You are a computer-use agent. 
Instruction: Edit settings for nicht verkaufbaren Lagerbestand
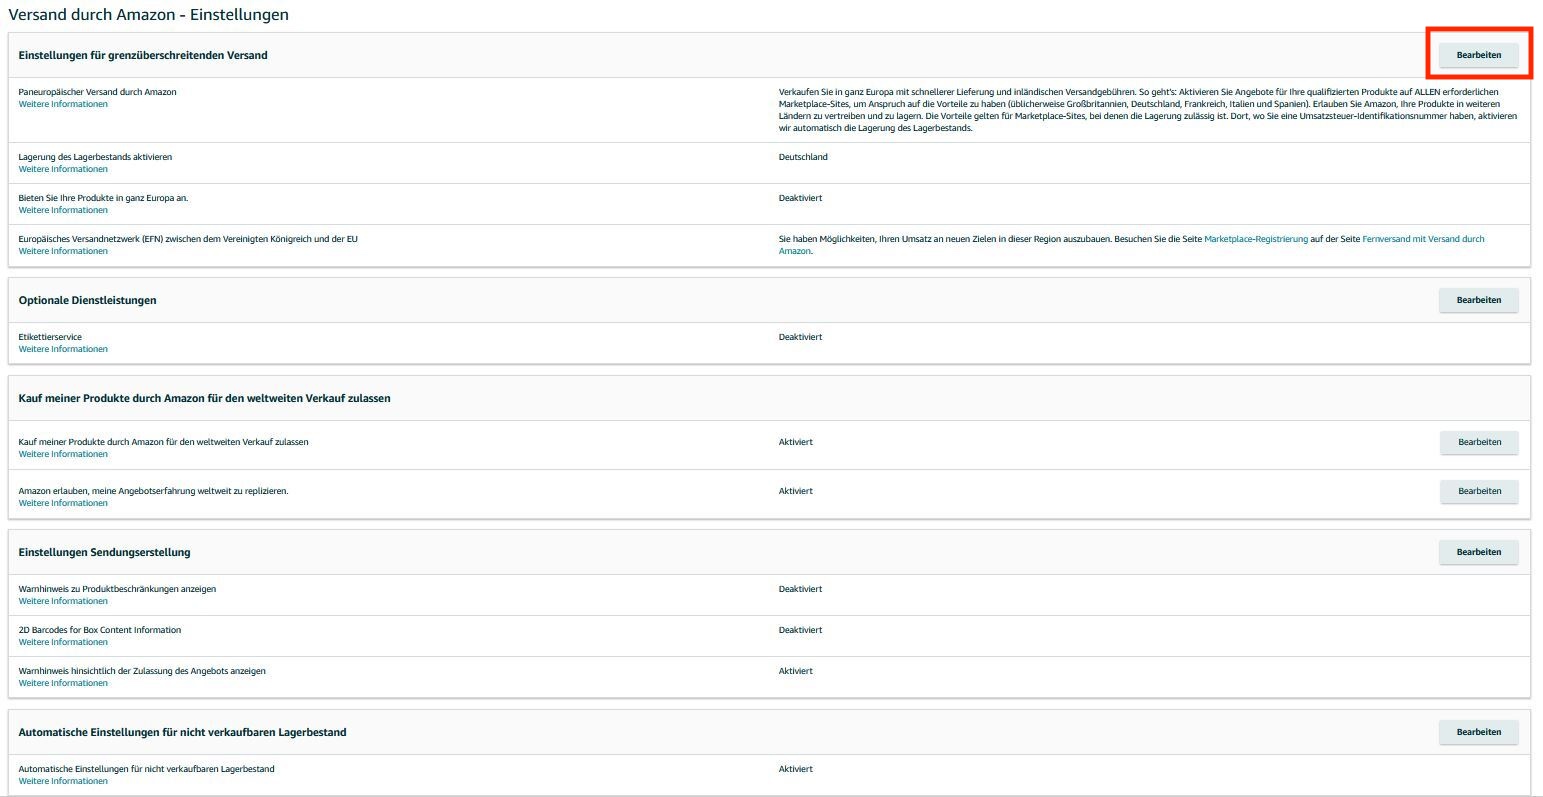[x=1478, y=732]
